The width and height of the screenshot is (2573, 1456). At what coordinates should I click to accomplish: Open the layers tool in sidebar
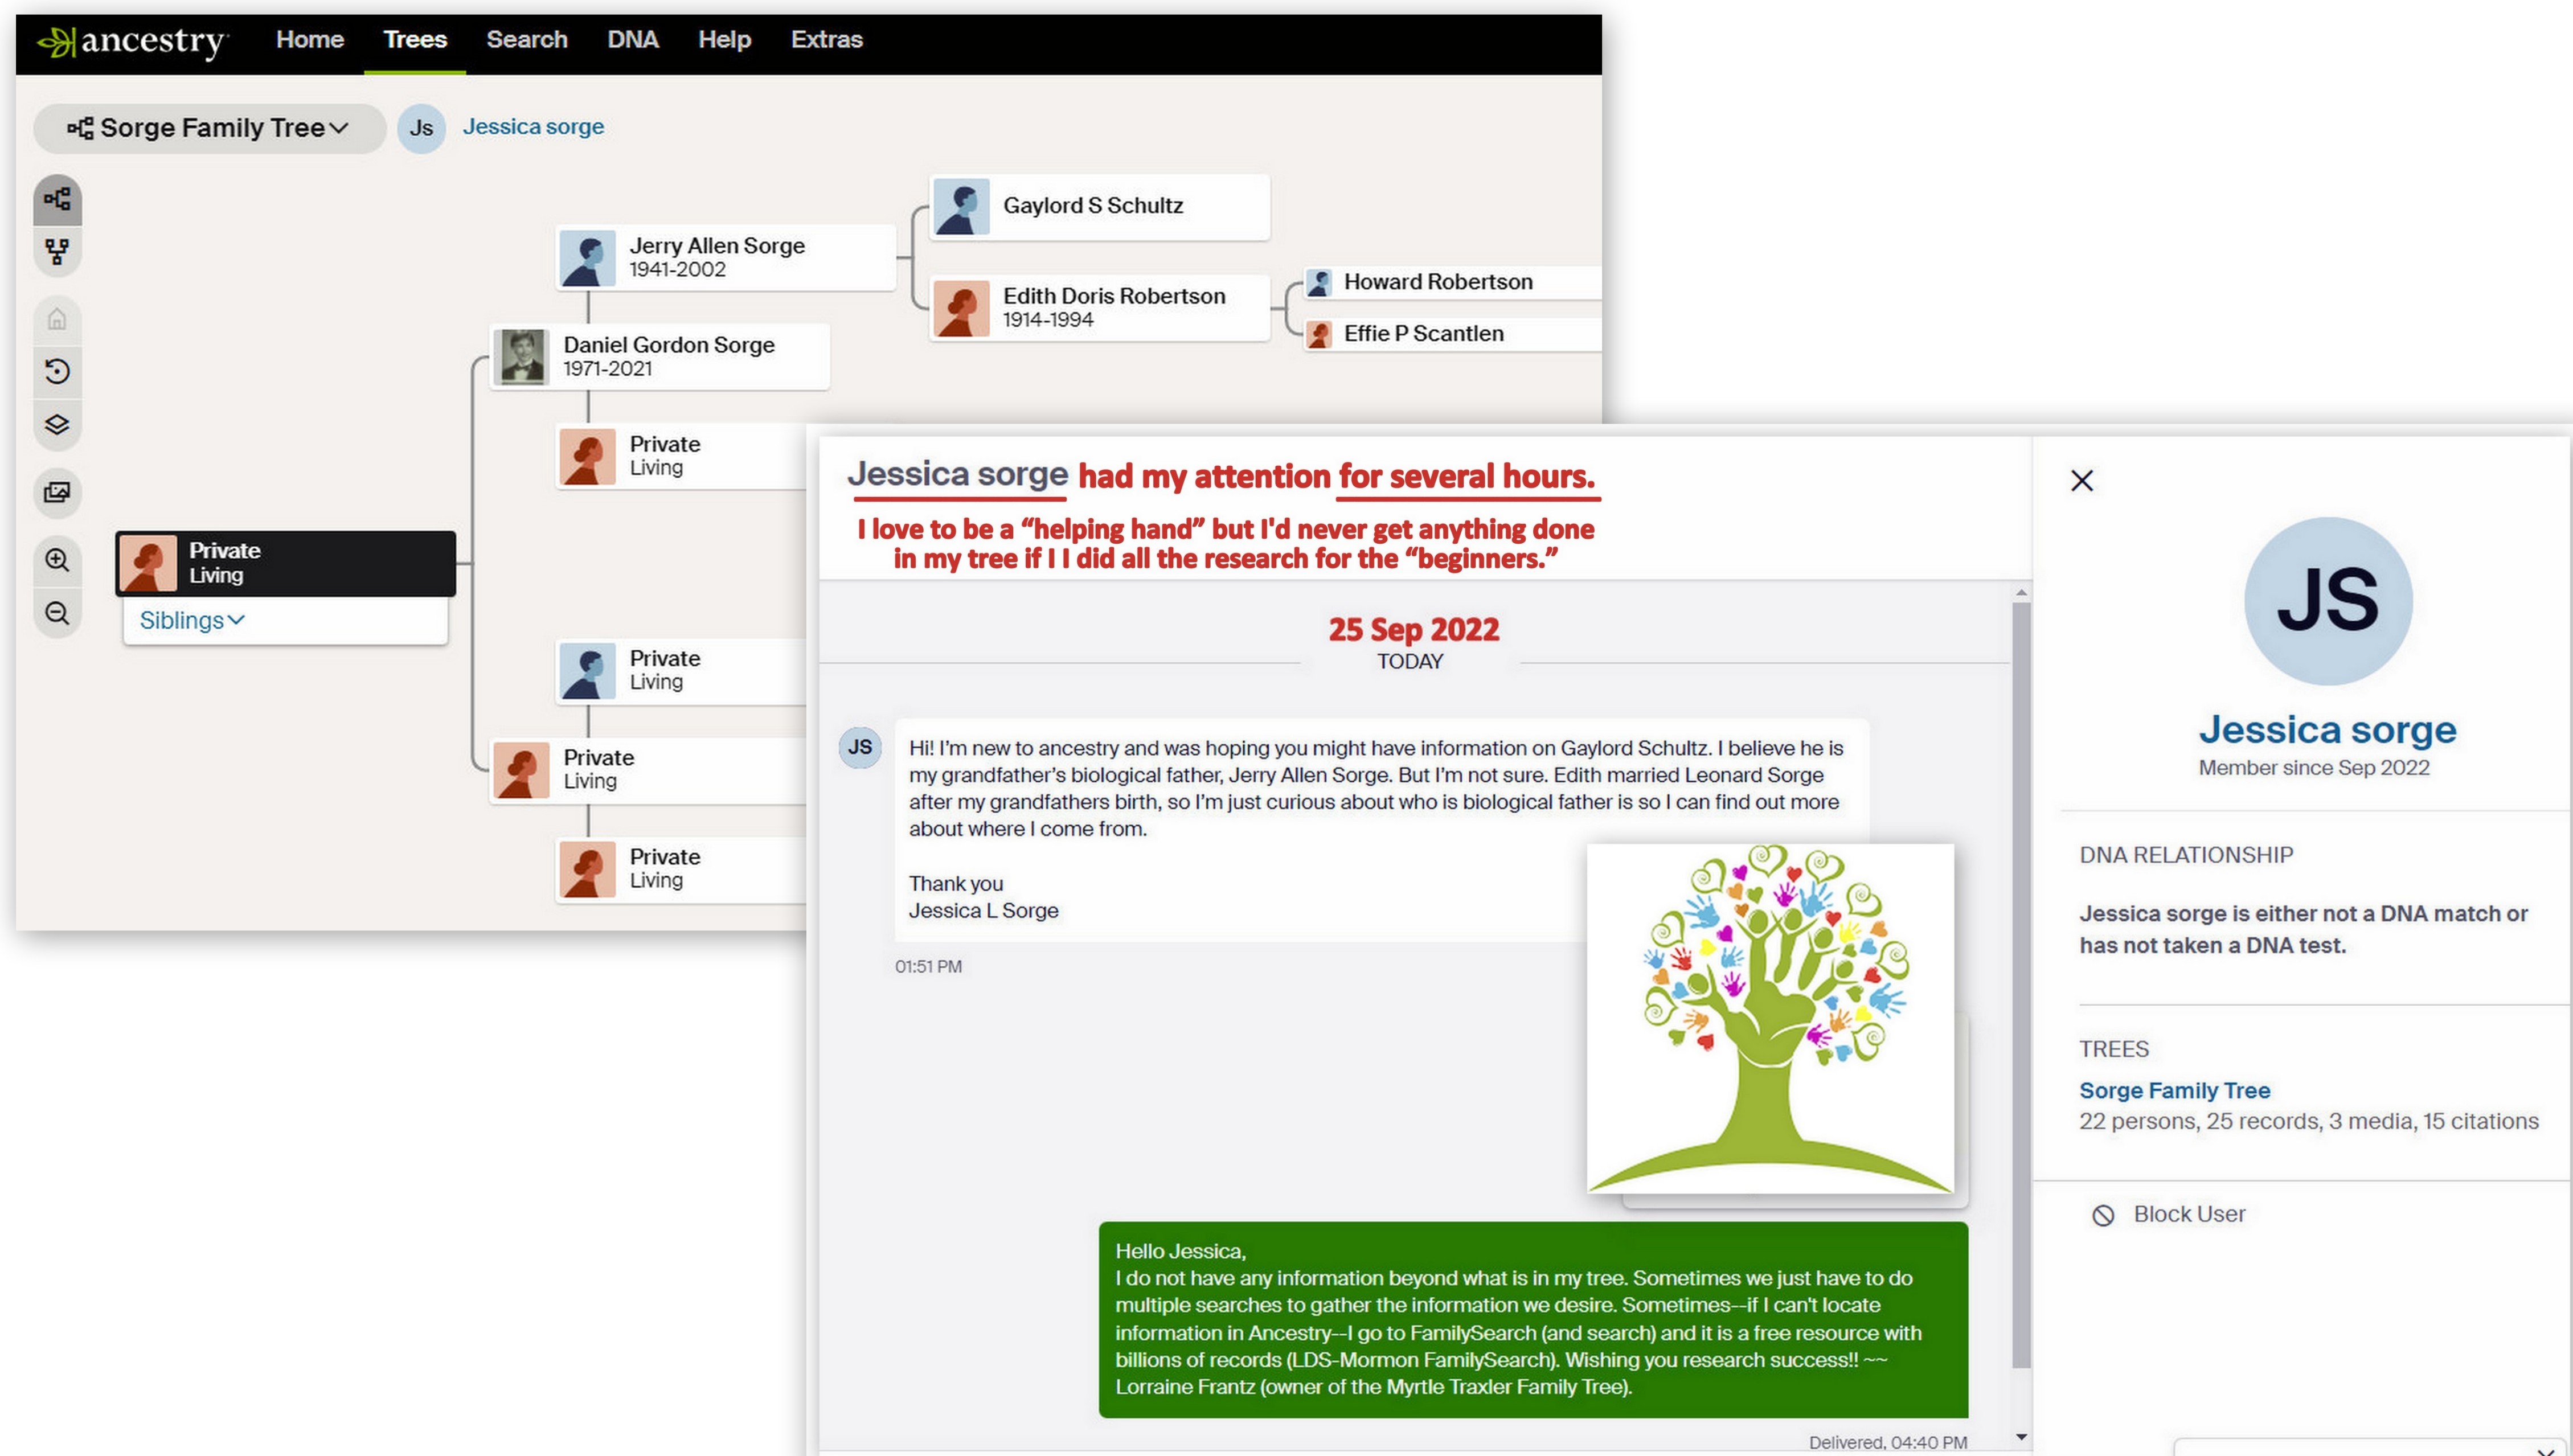(57, 424)
